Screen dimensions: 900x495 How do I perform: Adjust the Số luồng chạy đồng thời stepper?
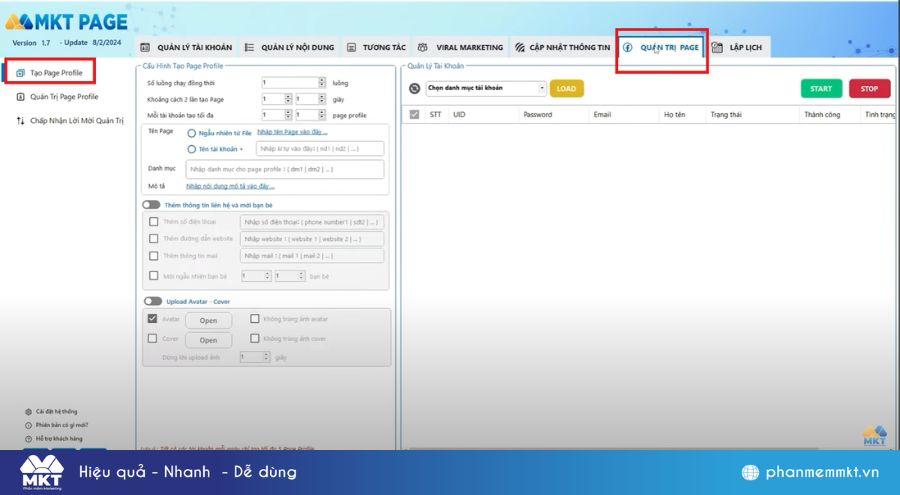pos(322,83)
